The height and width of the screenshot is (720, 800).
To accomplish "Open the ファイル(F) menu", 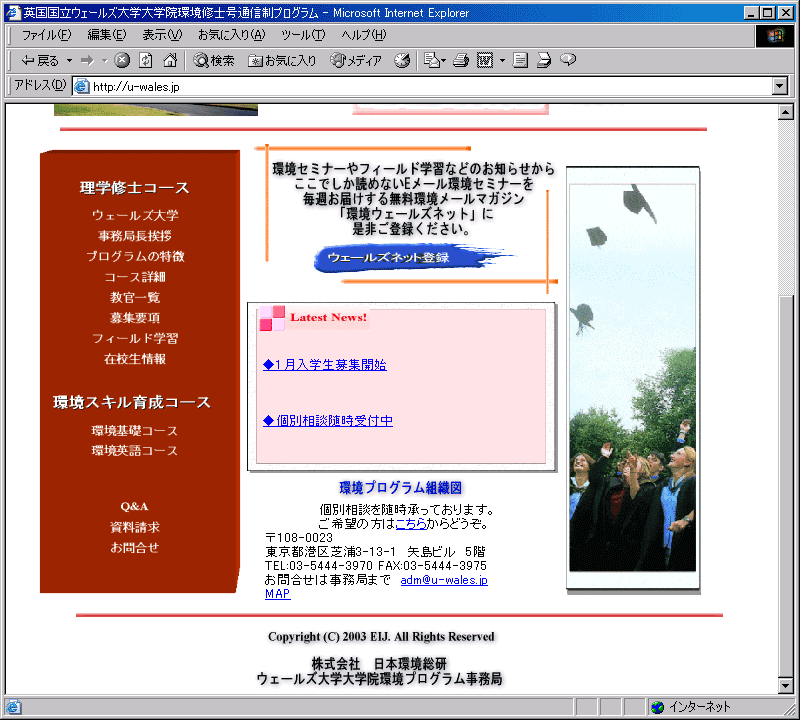I will (x=46, y=35).
